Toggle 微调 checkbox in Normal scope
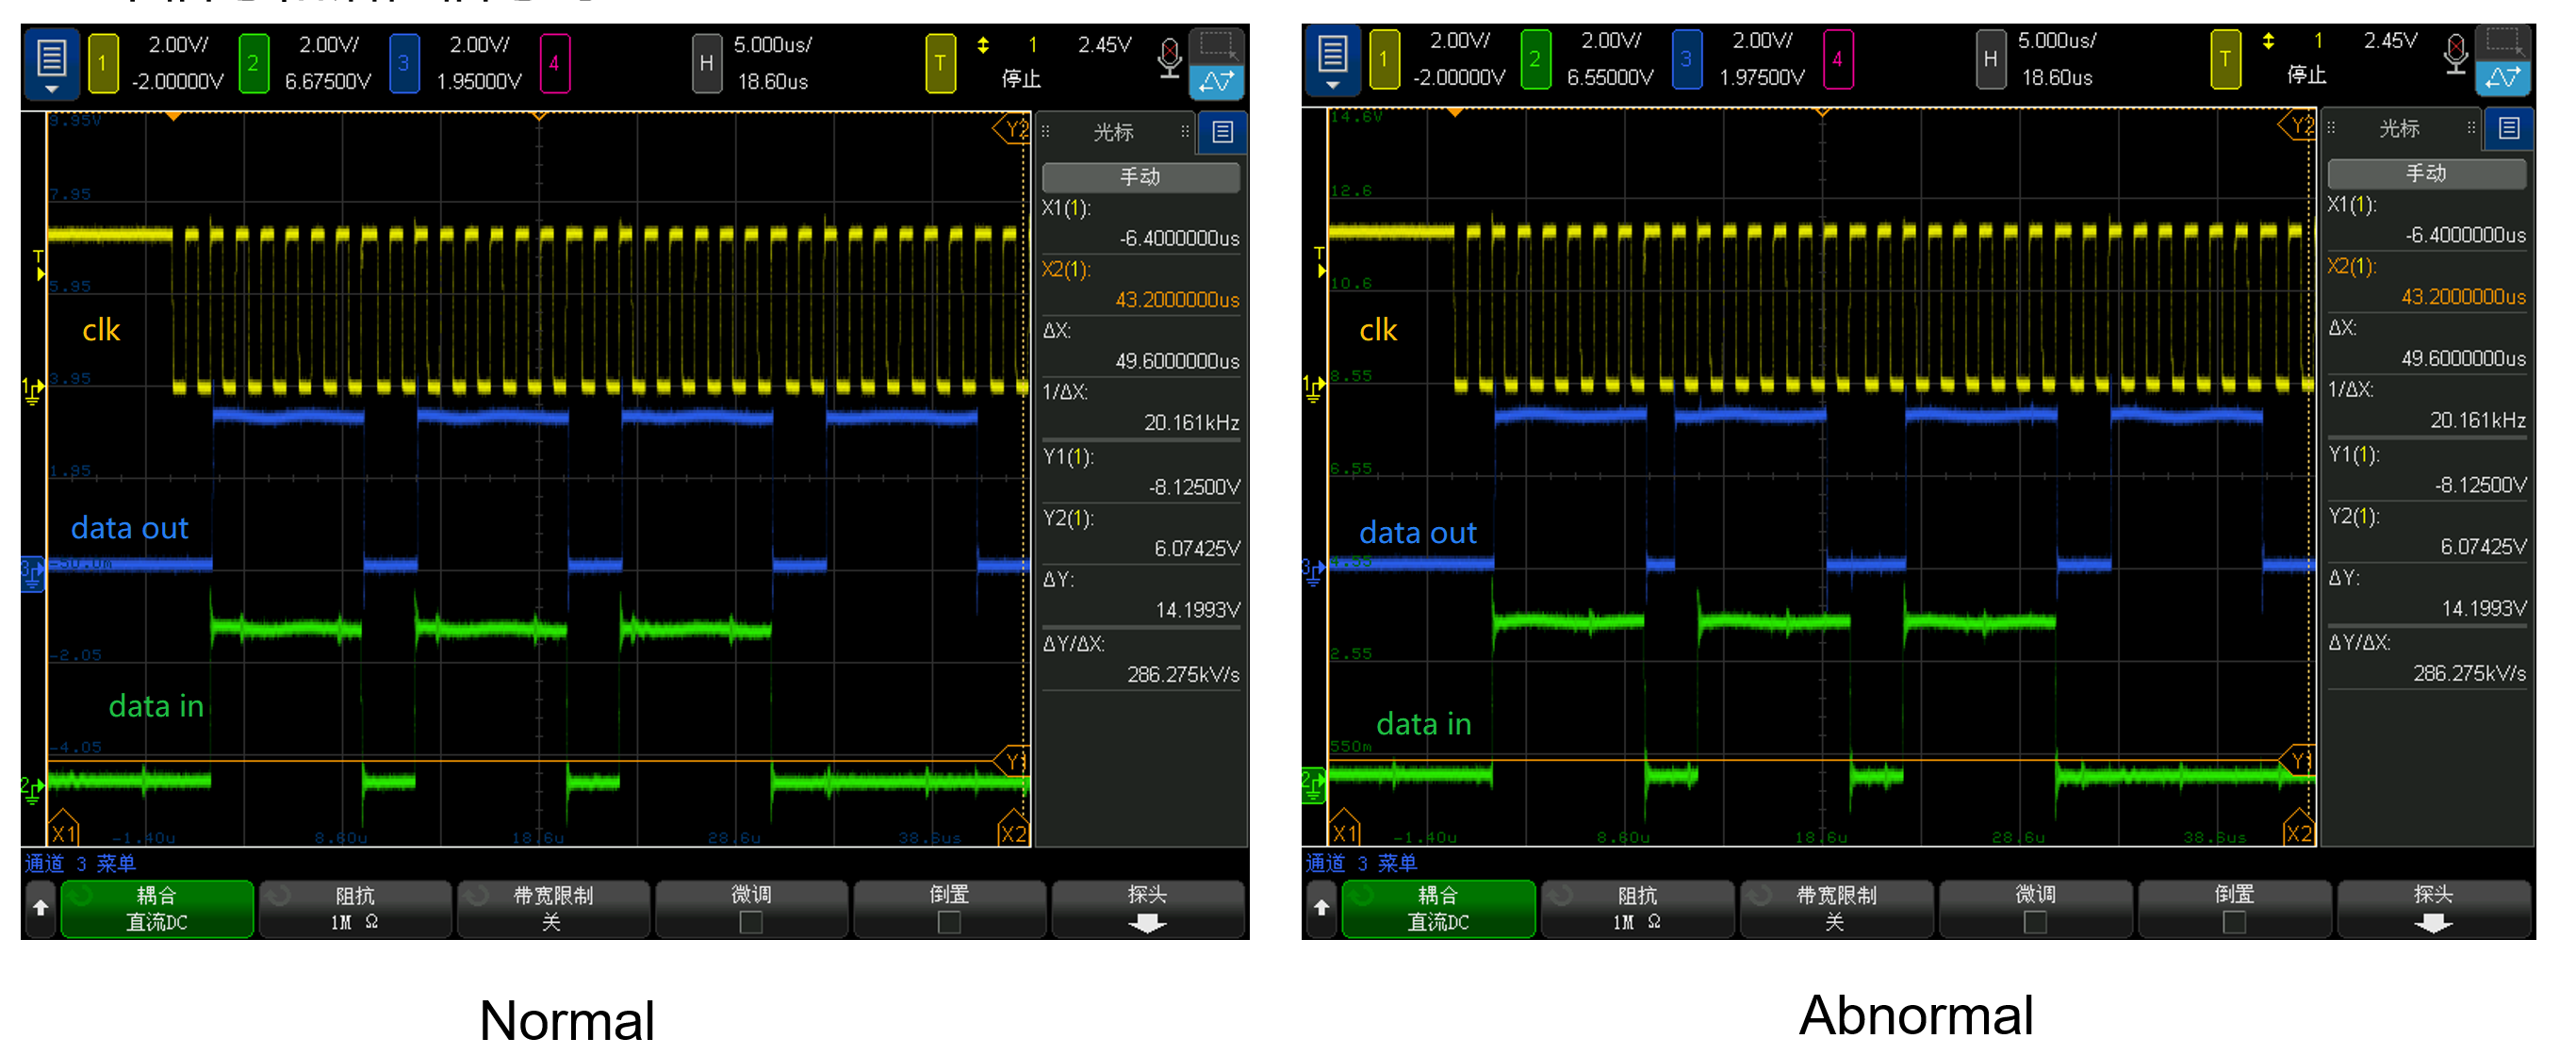This screenshot has height=1055, width=2576. coord(751,921)
